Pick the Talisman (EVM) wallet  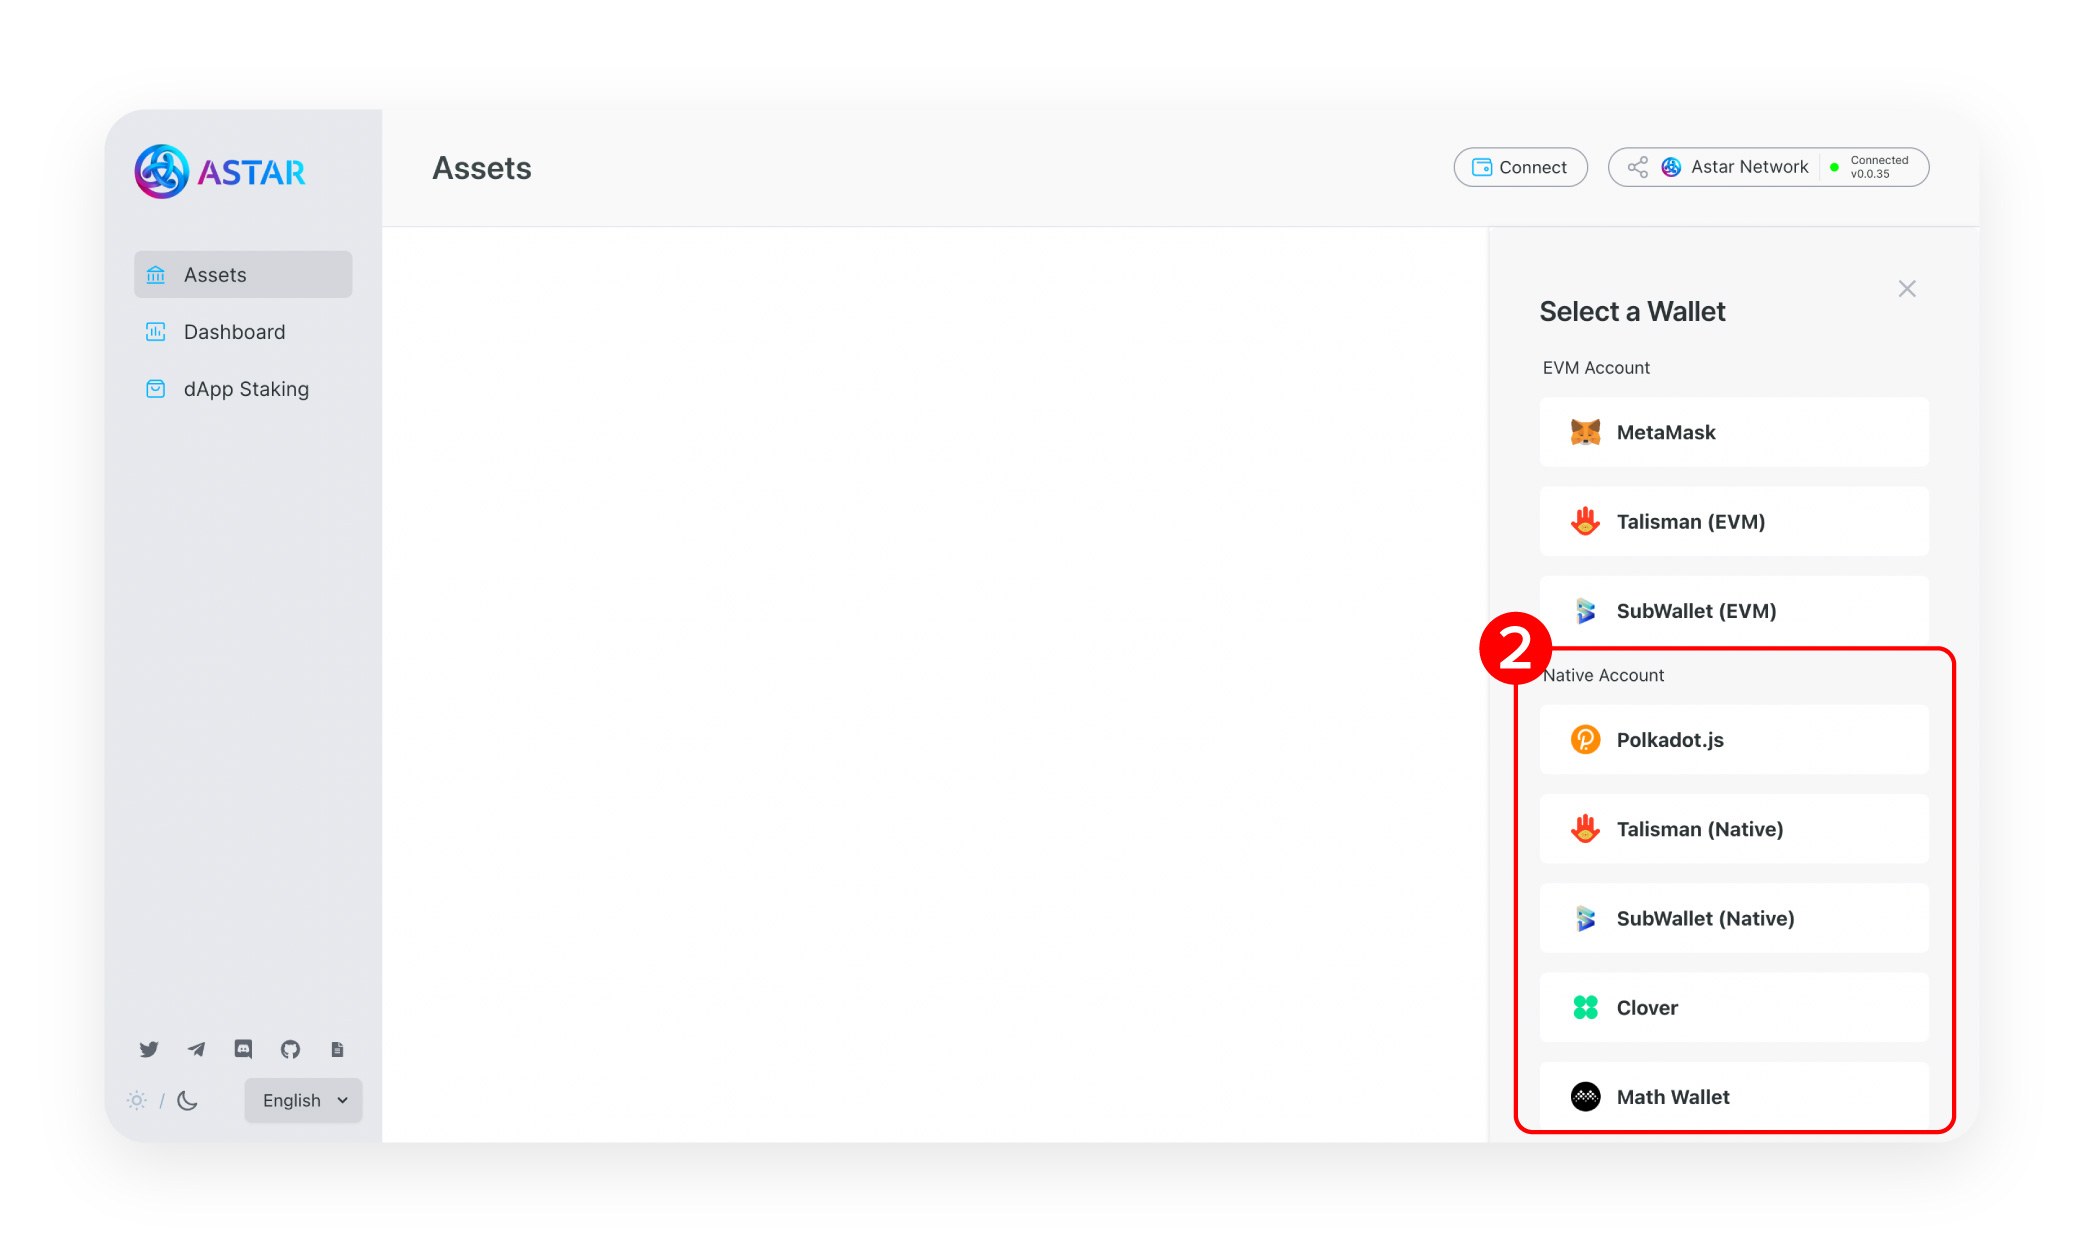(1733, 521)
